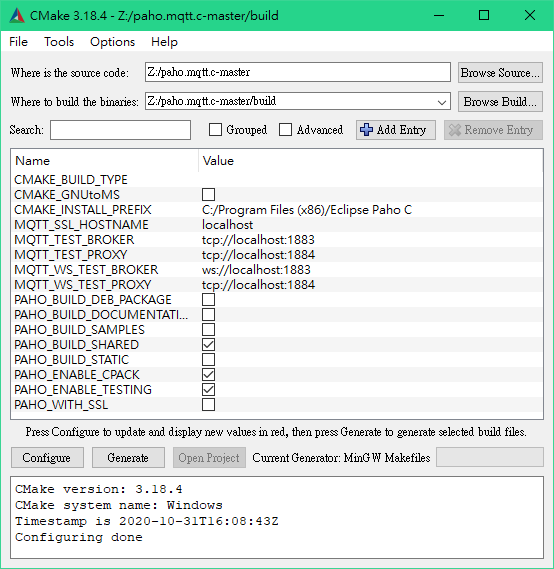This screenshot has height=569, width=554.
Task: Toggle the Grouped checkbox
Action: tap(215, 130)
